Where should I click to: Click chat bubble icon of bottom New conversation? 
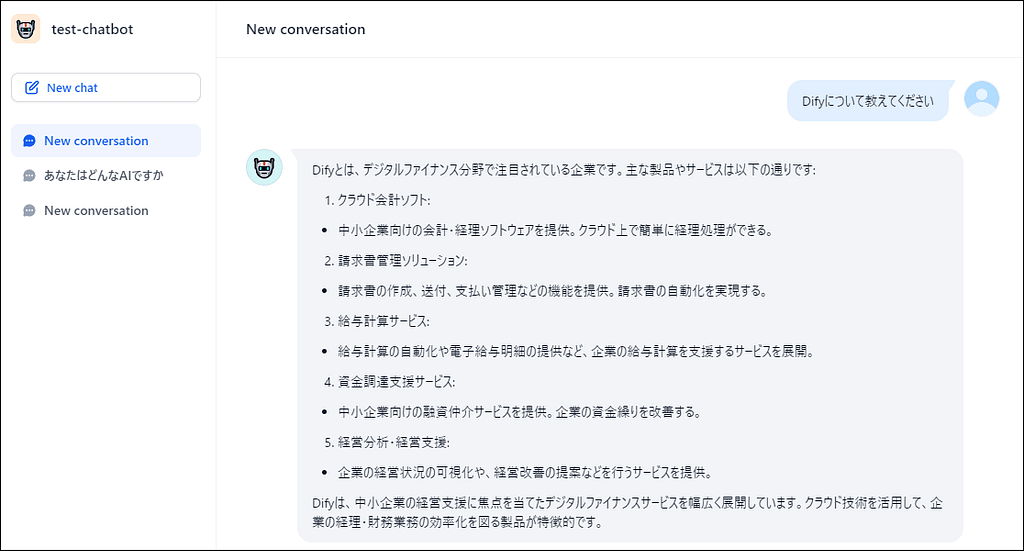coord(30,211)
